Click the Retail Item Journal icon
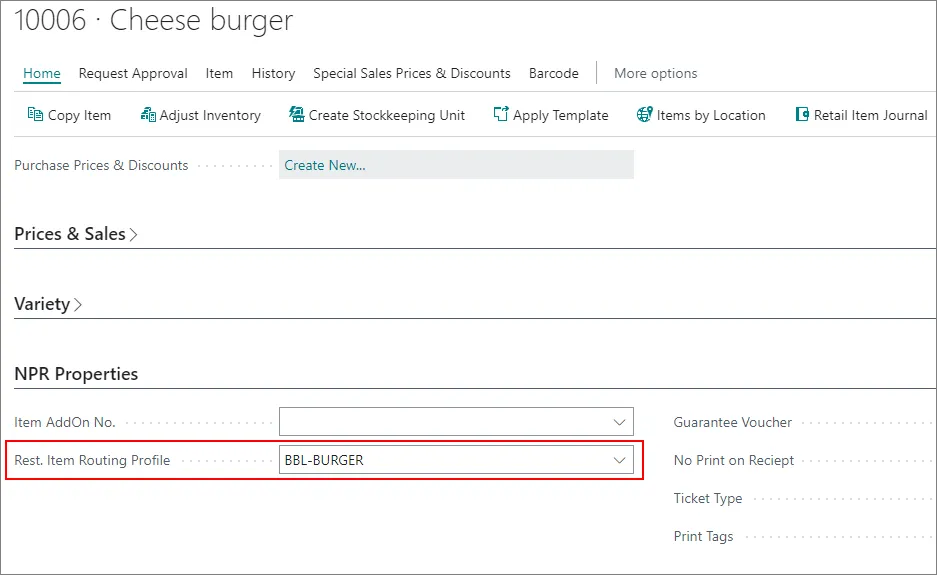This screenshot has height=575, width=937. [x=802, y=114]
